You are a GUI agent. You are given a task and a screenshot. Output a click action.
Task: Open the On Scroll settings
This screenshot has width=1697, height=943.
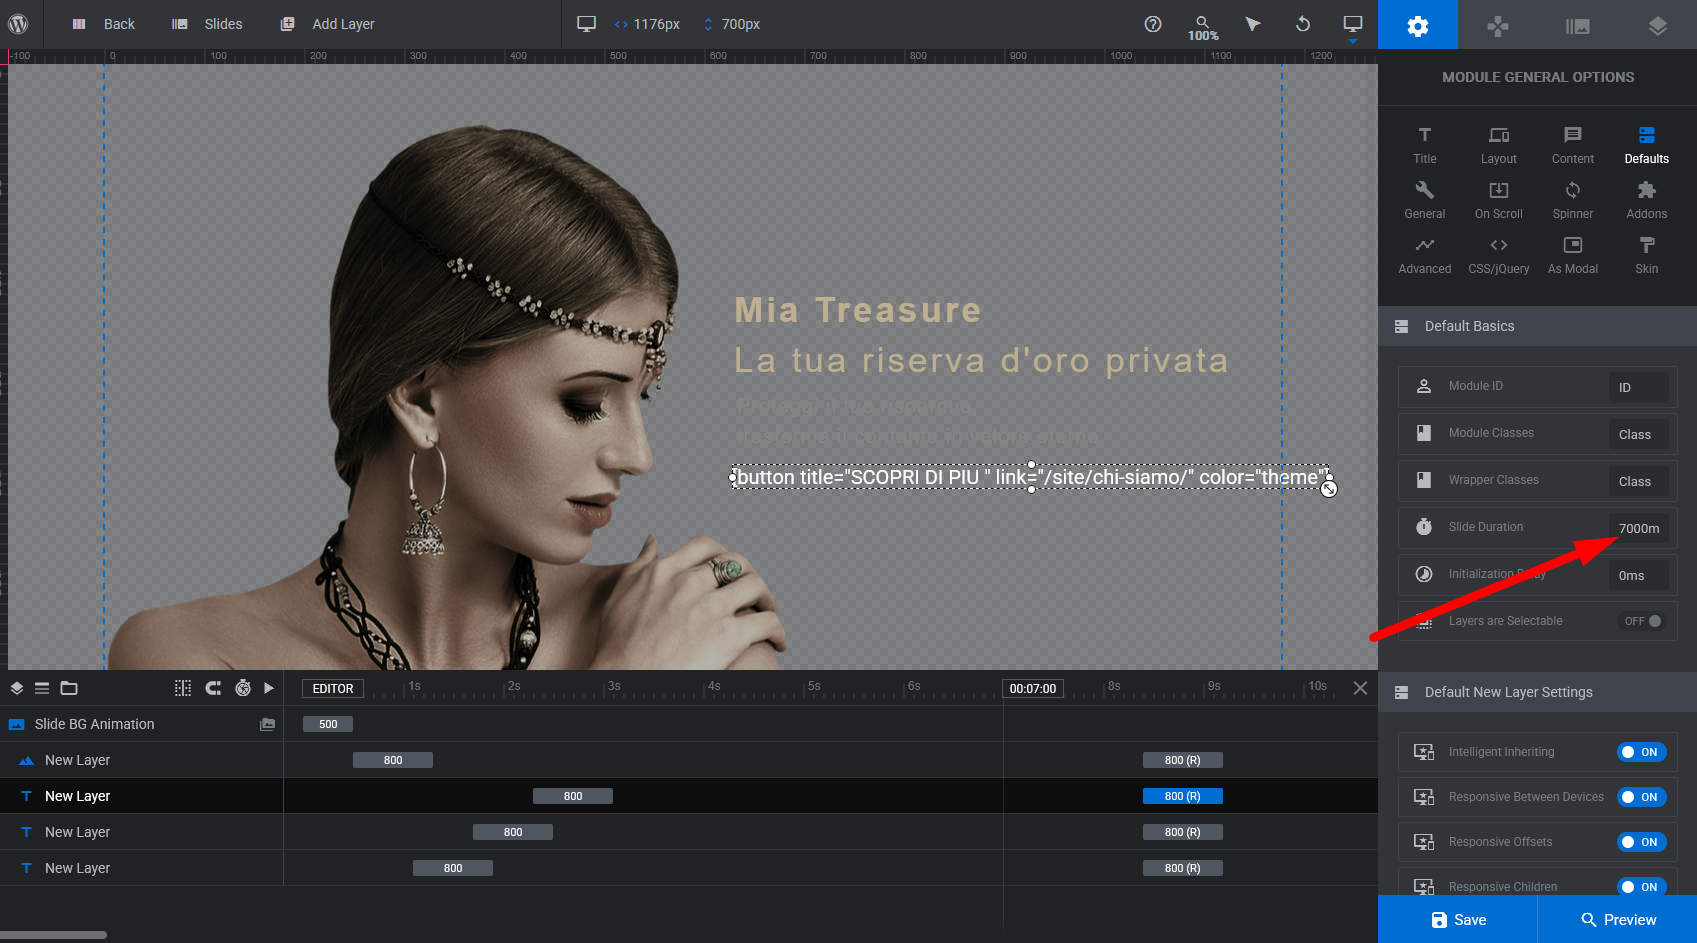(1498, 200)
